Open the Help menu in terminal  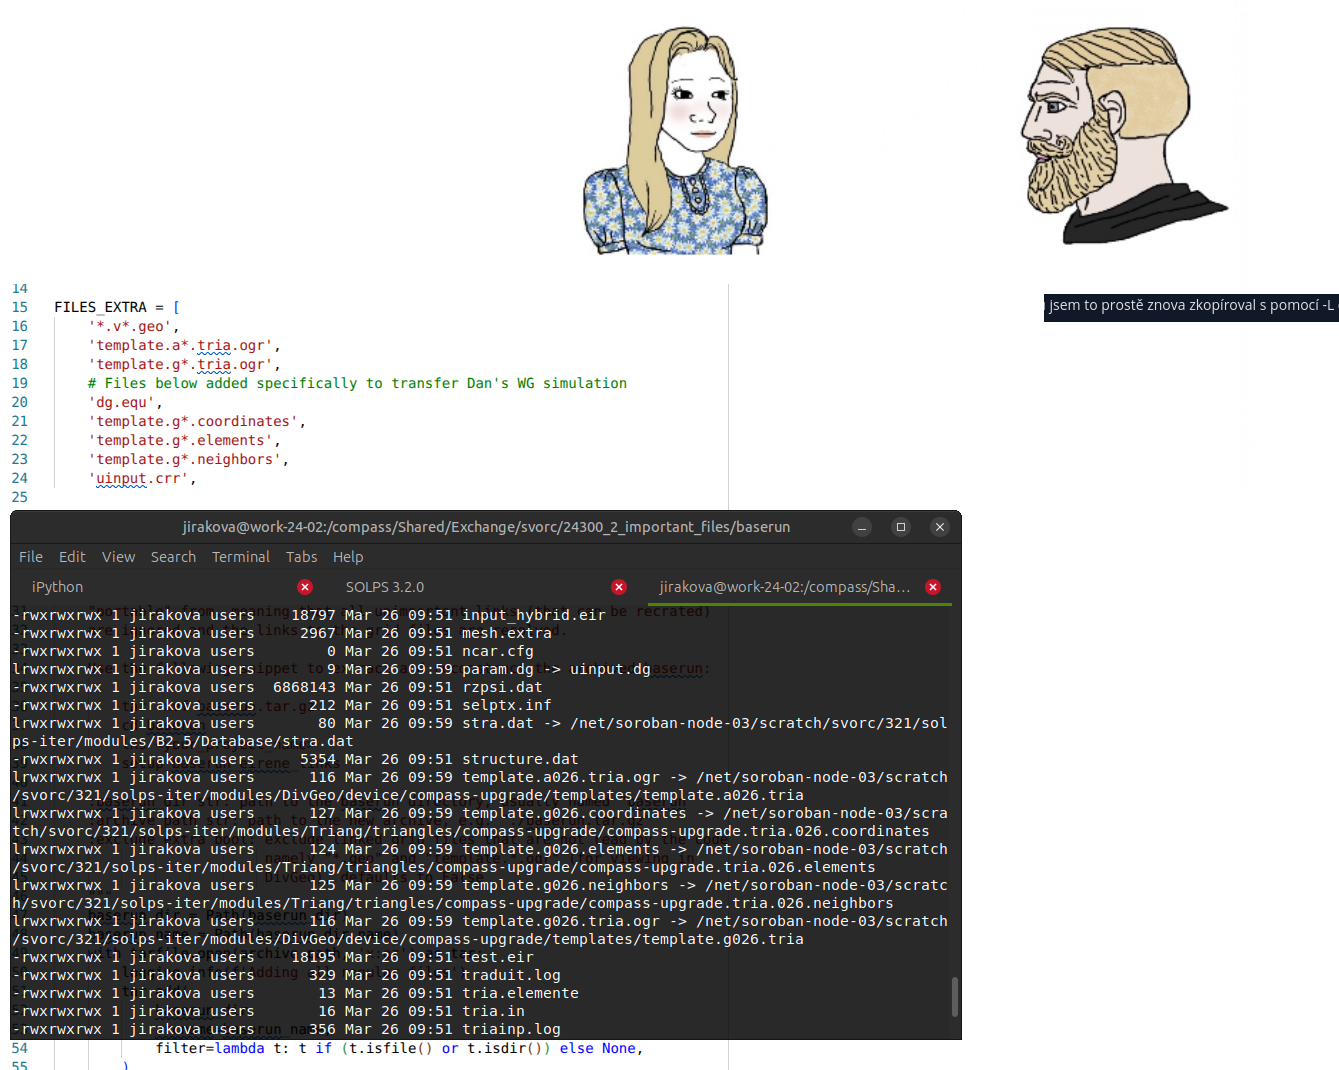pos(348,557)
